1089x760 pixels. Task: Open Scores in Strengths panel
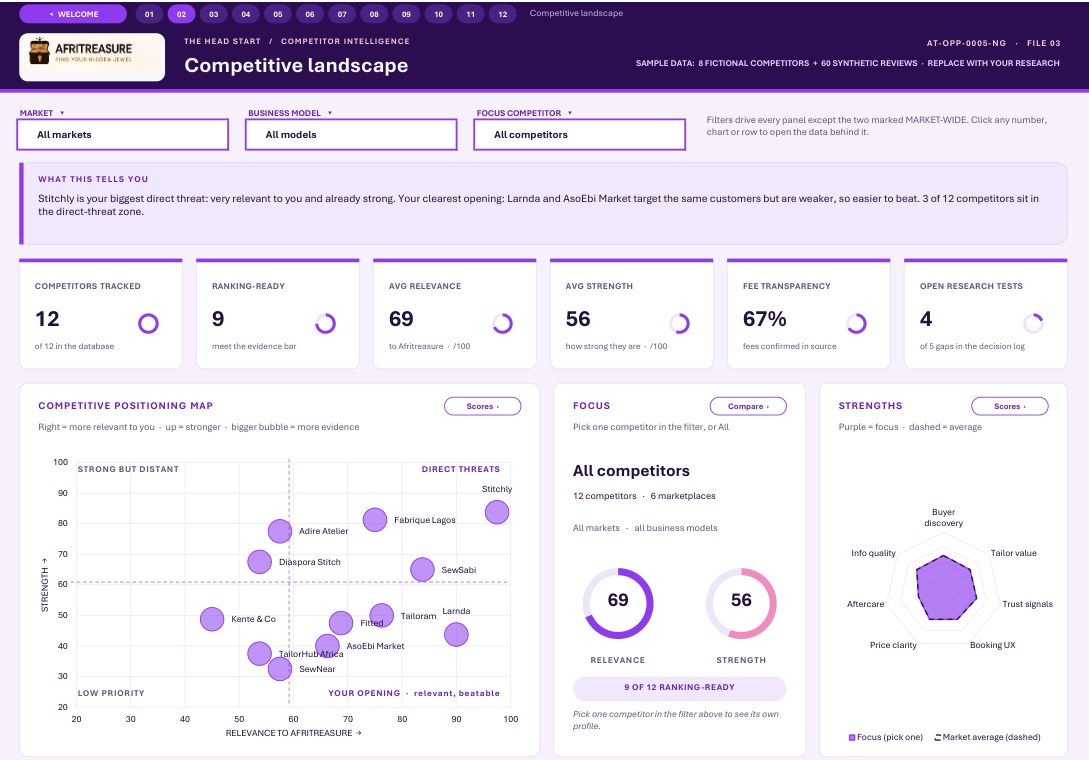[1010, 406]
